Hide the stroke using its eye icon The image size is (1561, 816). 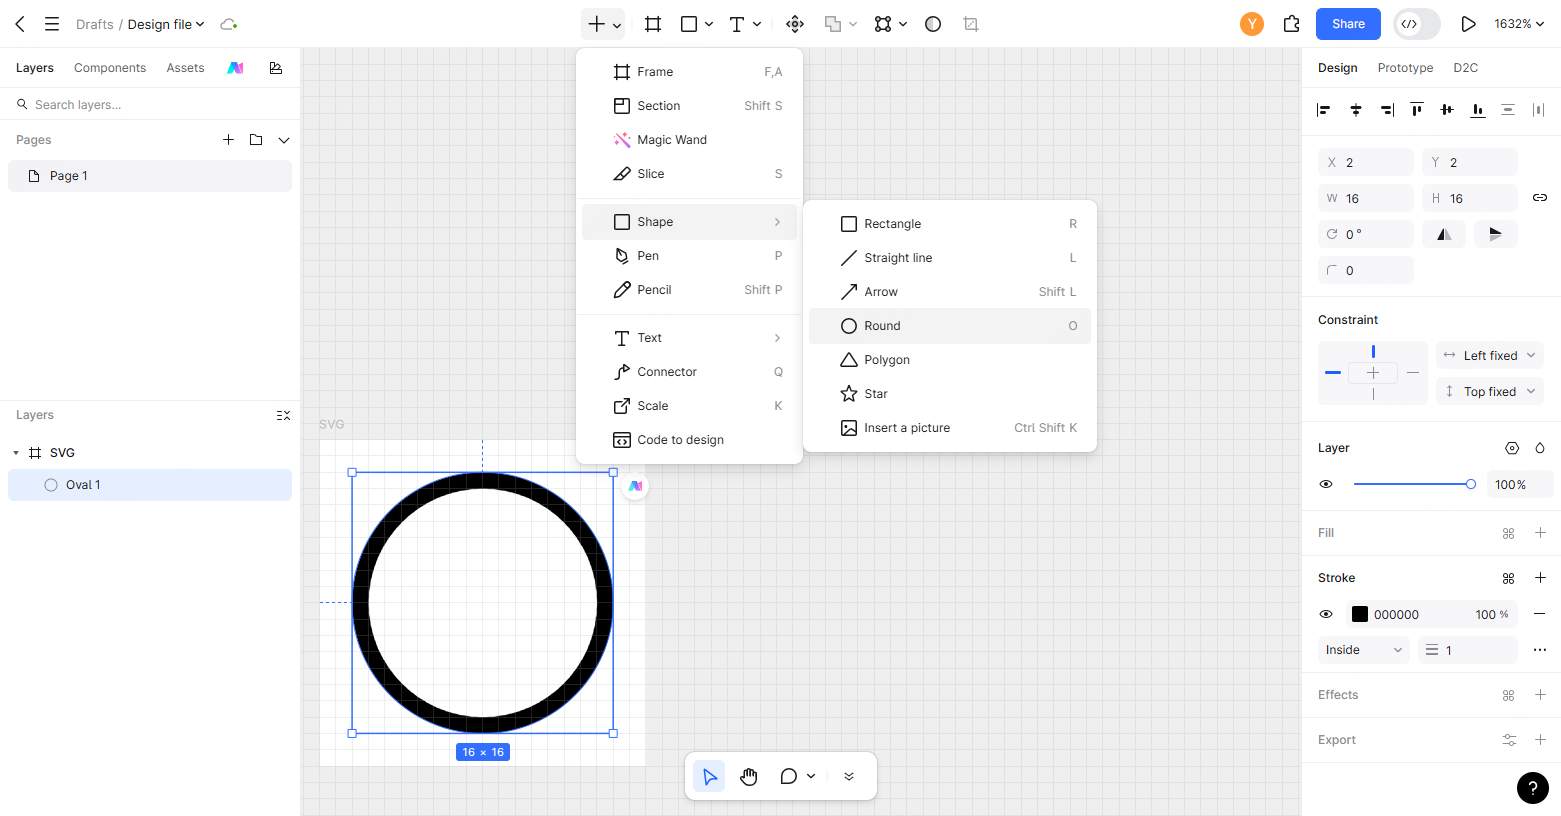1326,614
